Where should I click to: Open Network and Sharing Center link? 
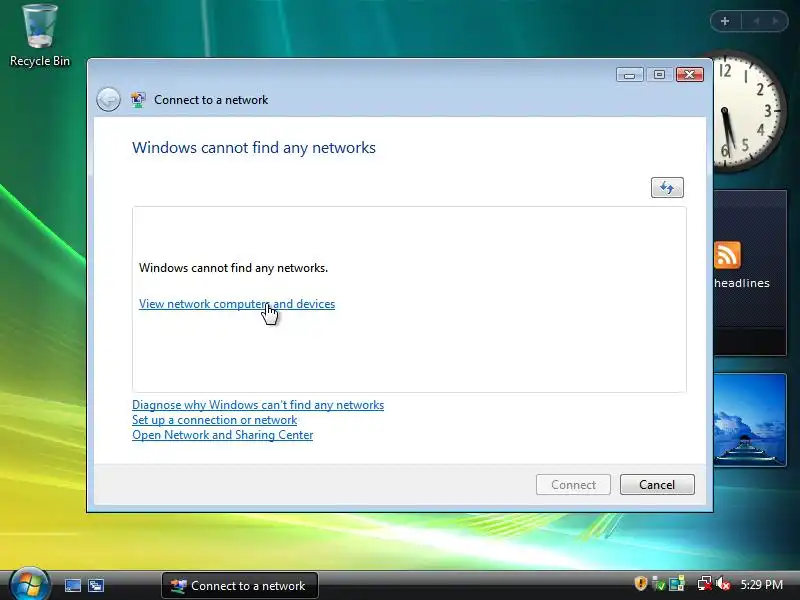[x=222, y=435]
